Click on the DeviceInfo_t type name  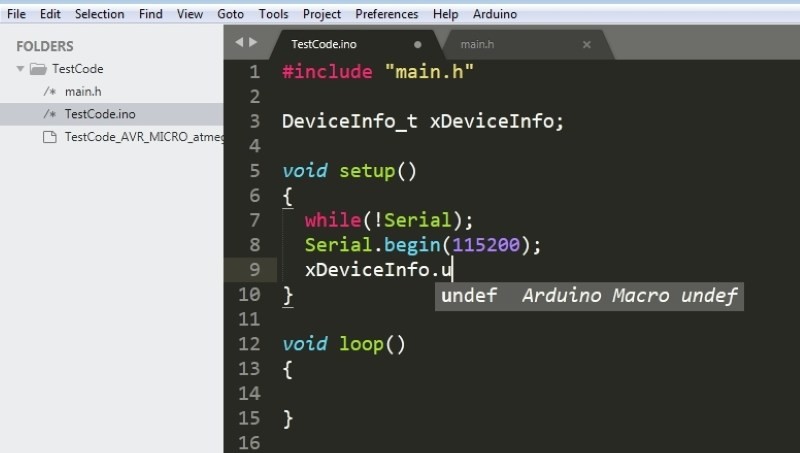[350, 121]
